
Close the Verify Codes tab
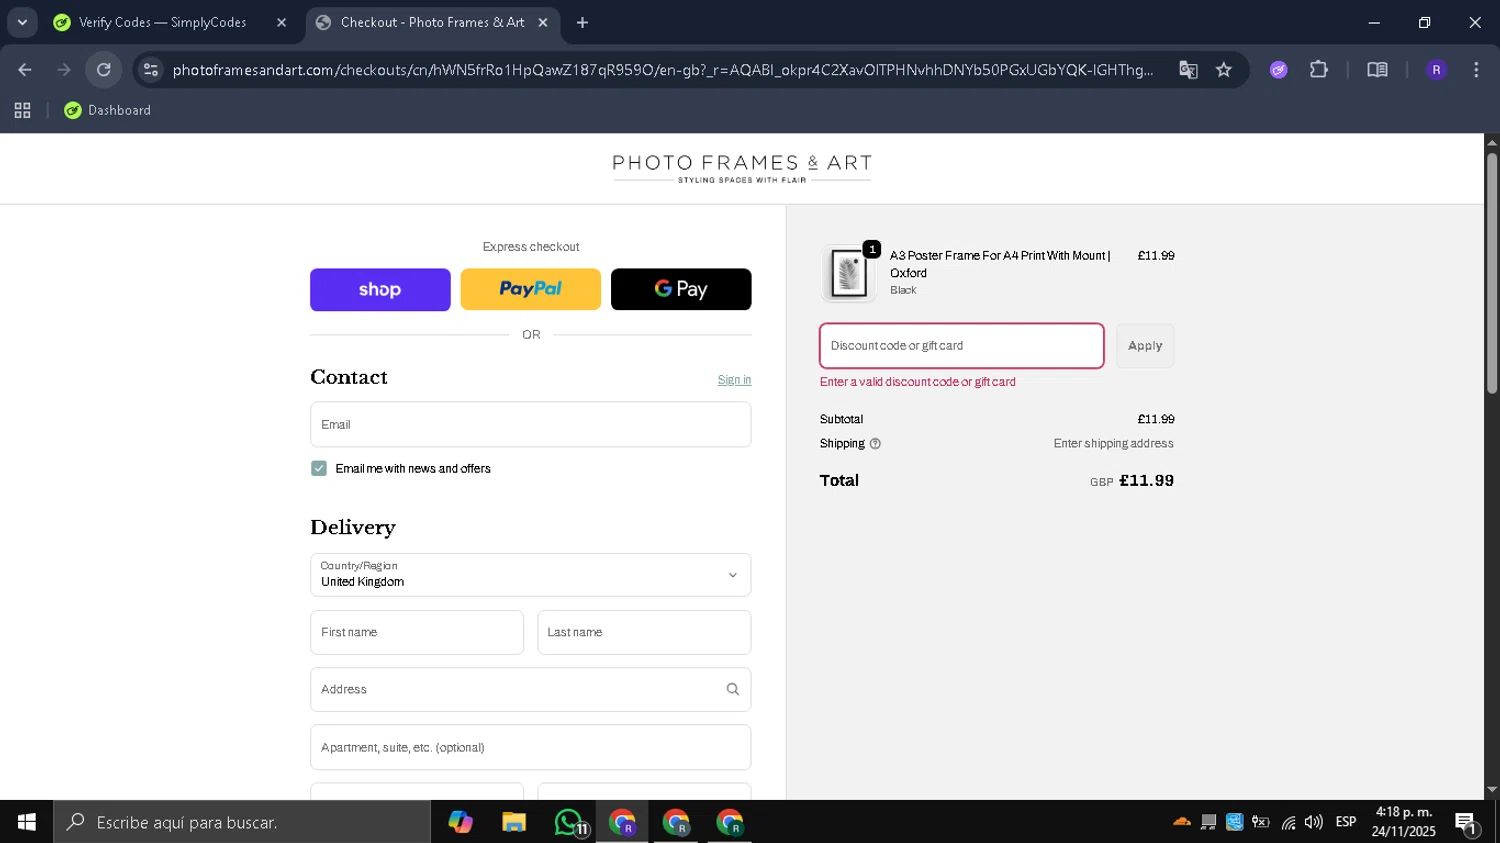[281, 22]
